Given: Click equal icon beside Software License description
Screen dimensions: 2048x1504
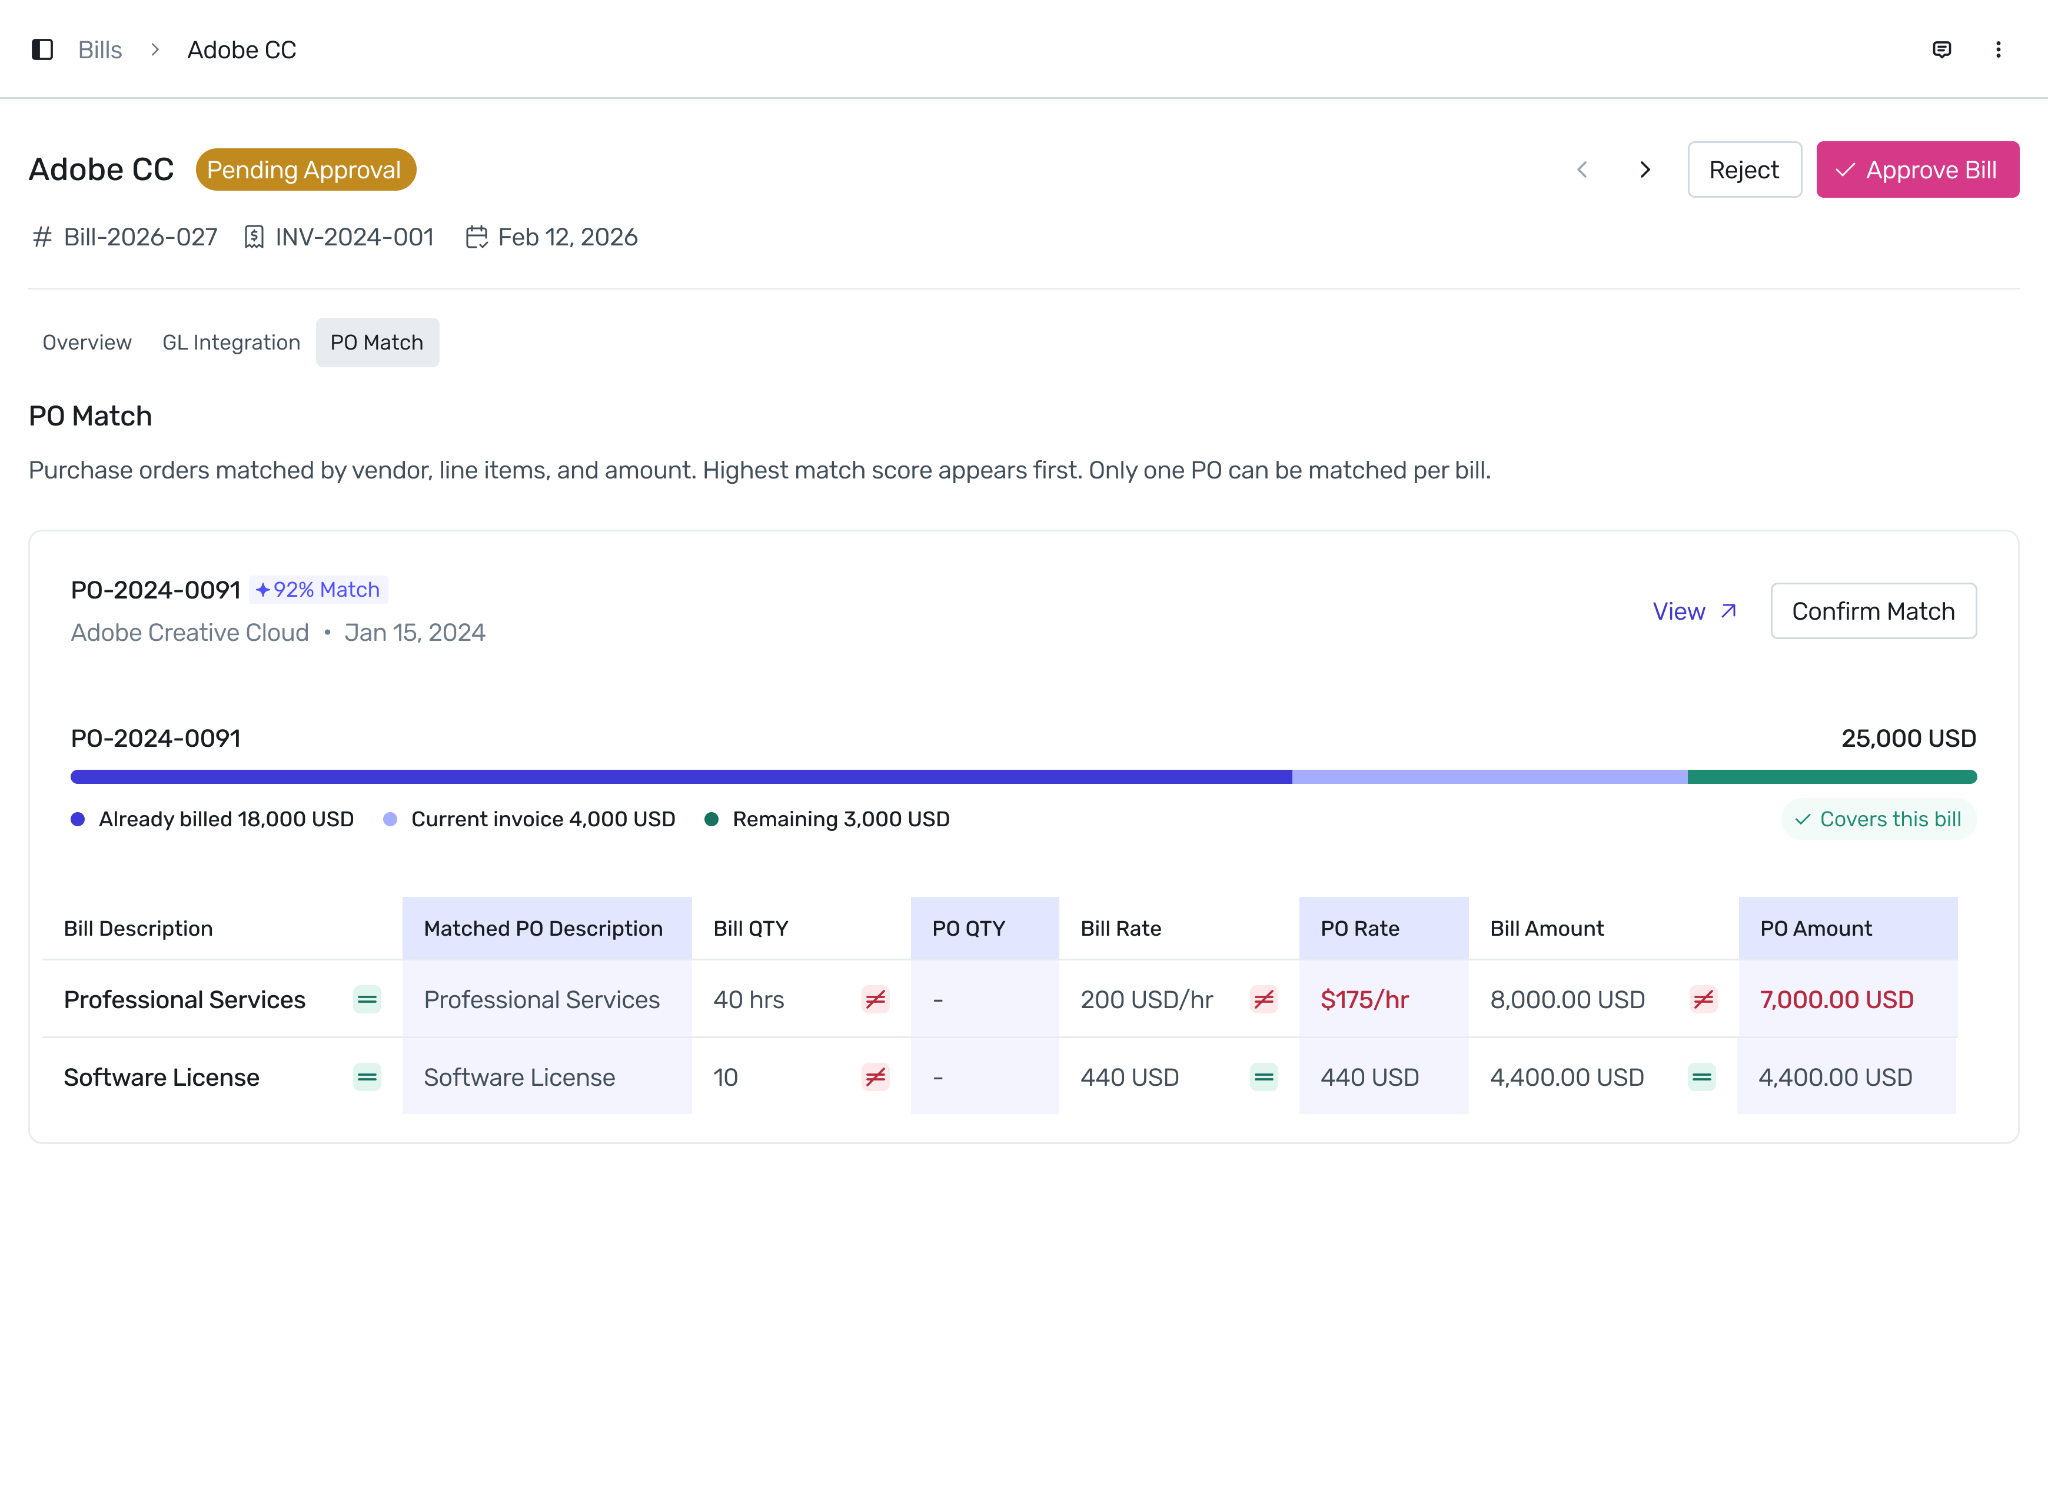Looking at the screenshot, I should [x=367, y=1077].
